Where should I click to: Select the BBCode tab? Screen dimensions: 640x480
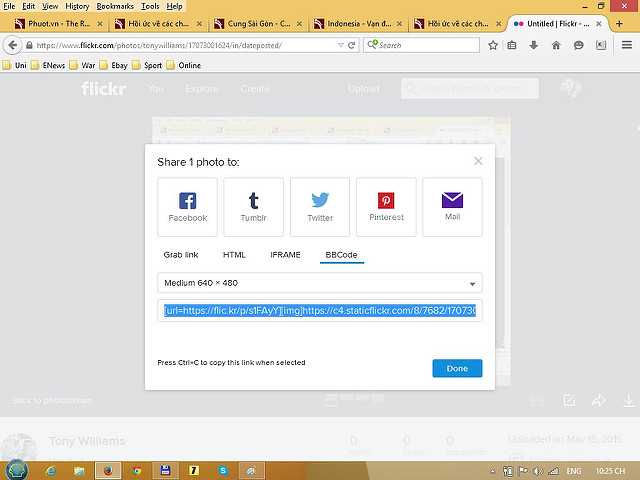341,255
